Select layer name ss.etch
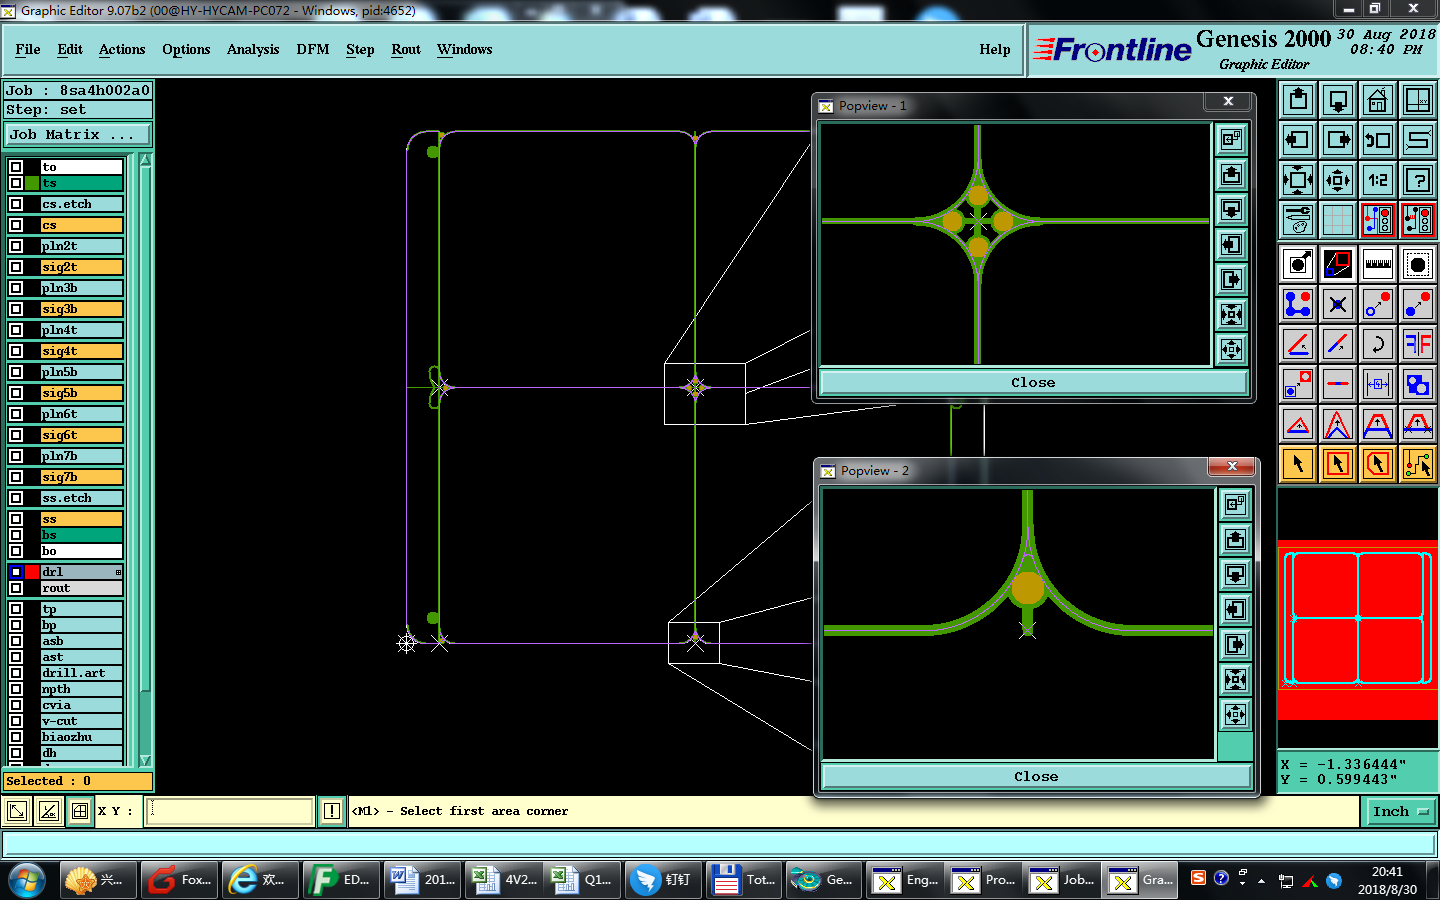The height and width of the screenshot is (900, 1440). [x=81, y=498]
